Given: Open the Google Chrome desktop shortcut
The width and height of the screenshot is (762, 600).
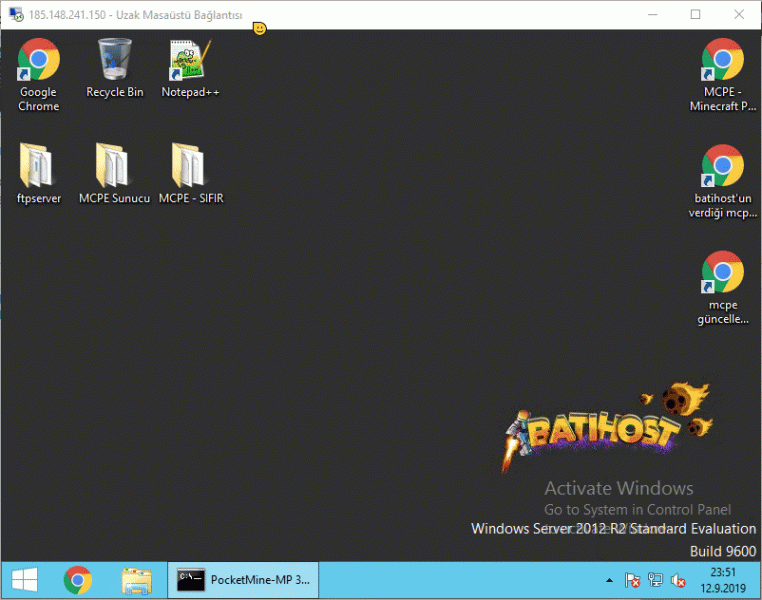Looking at the screenshot, I should tap(38, 75).
